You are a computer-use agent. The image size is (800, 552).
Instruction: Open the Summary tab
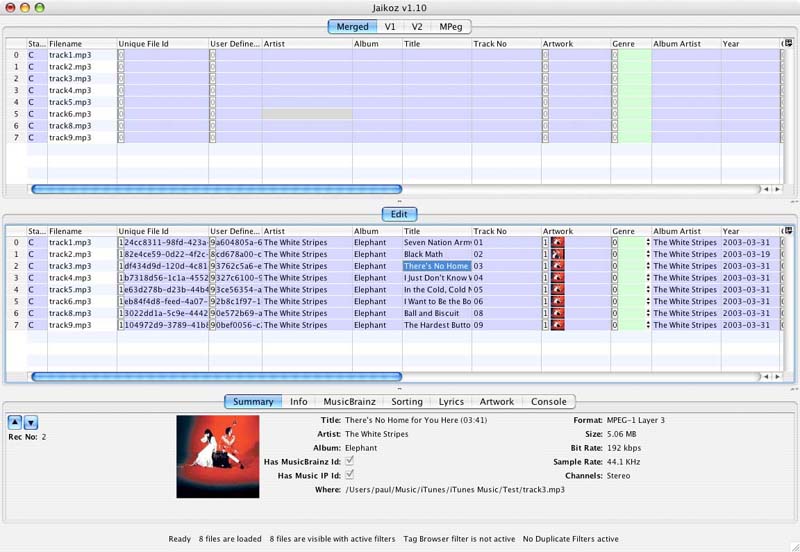(253, 402)
